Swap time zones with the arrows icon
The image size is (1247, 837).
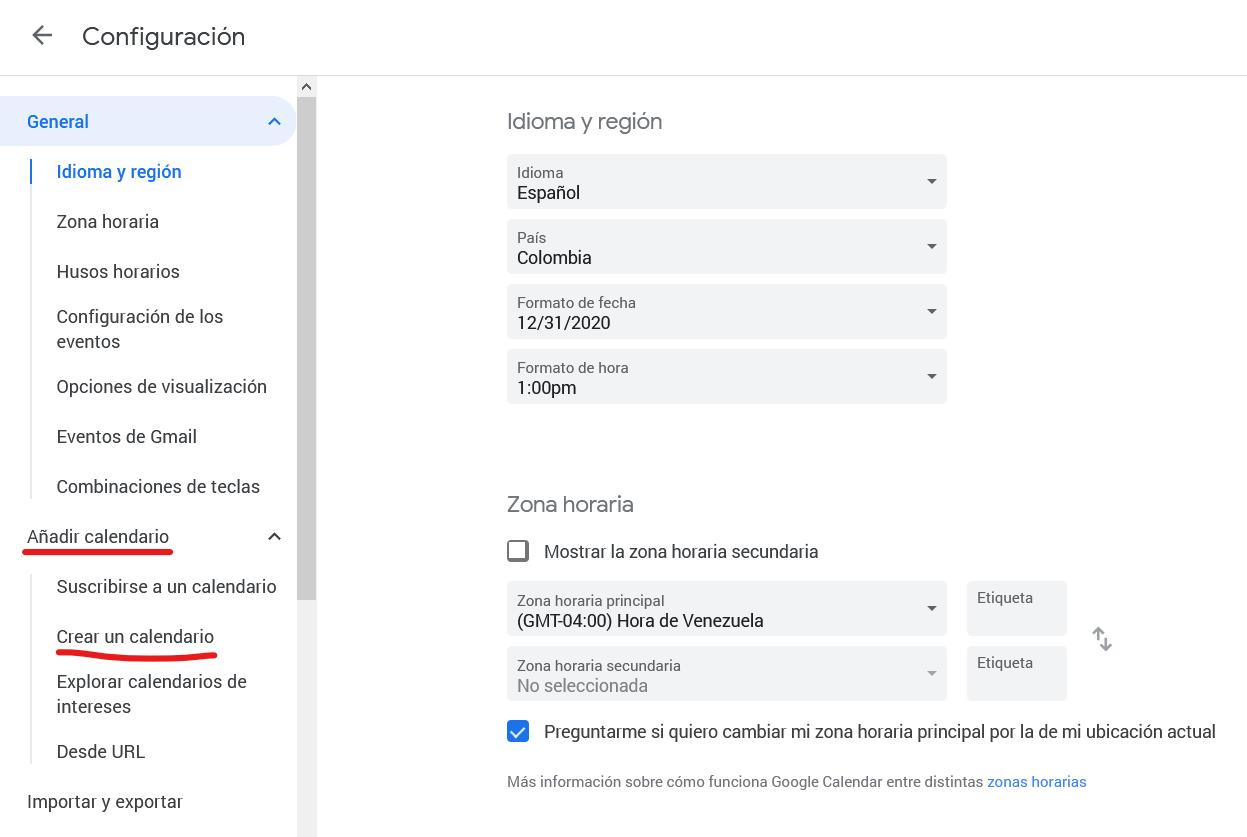point(1102,639)
